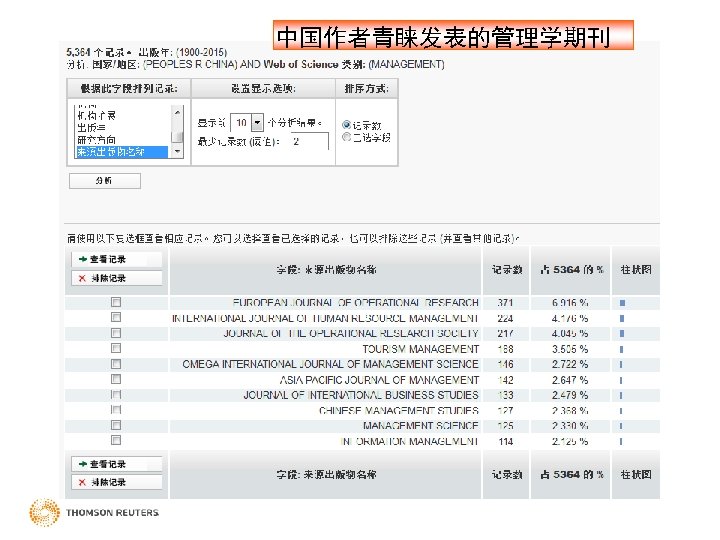Check International Journal of Human Resource Management box
This screenshot has height=540, width=720.
[x=116, y=317]
